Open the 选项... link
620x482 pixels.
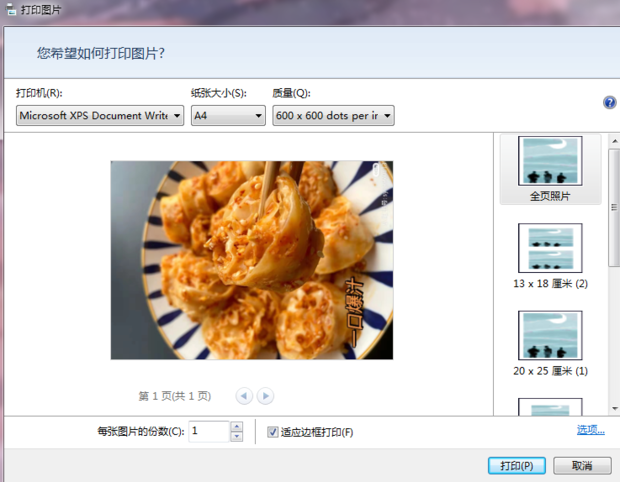click(591, 430)
